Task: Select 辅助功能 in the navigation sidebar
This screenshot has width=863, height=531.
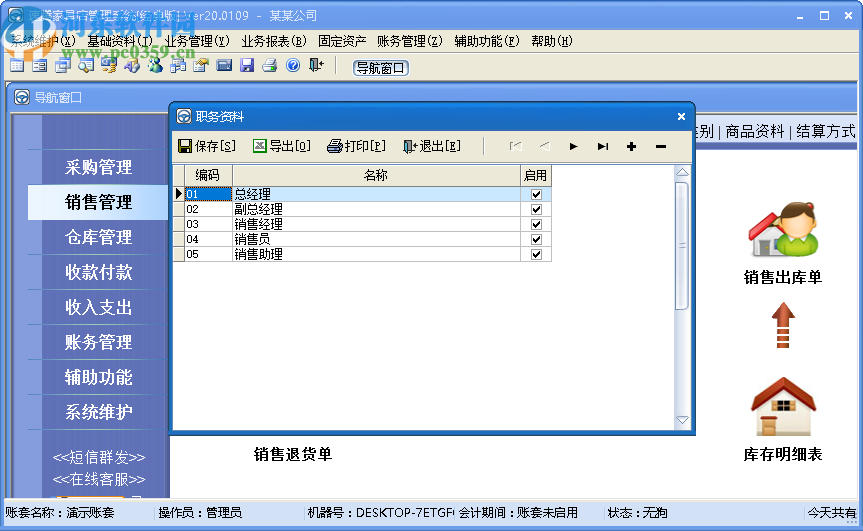Action: (x=98, y=377)
